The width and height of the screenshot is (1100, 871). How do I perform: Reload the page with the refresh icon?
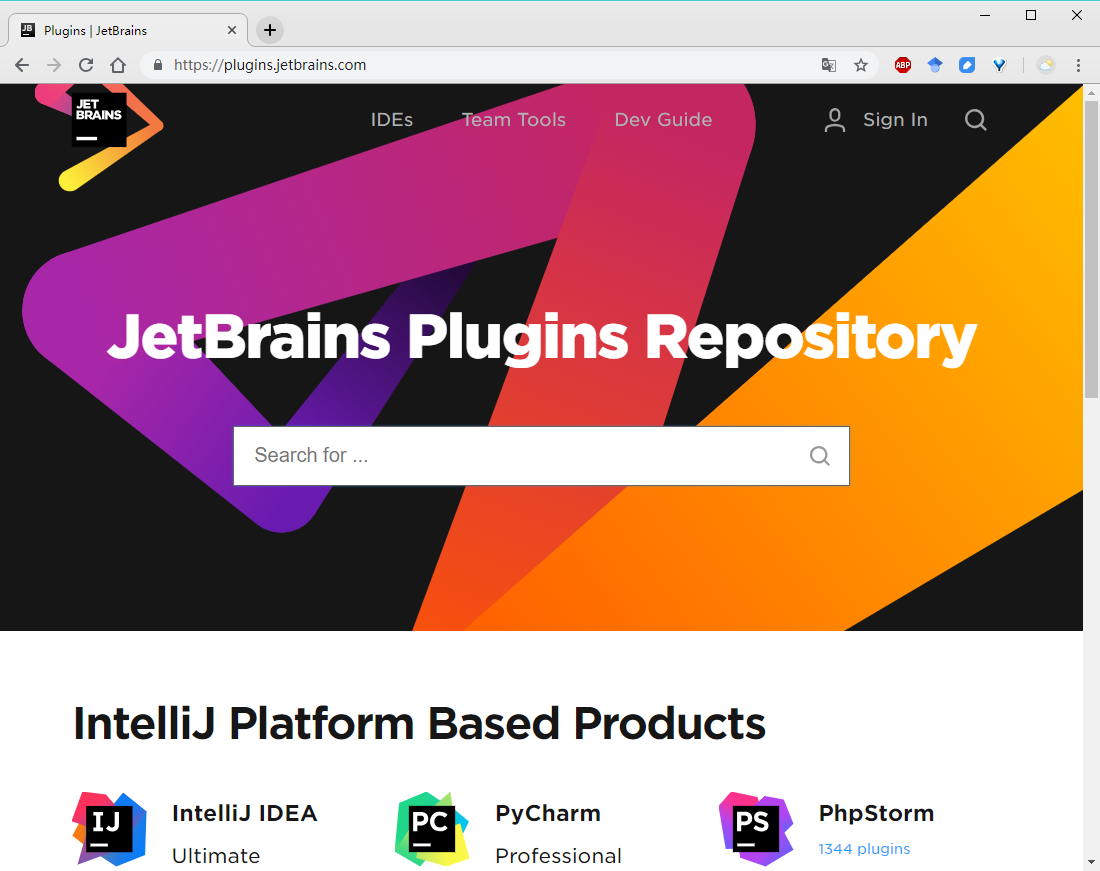(x=86, y=65)
